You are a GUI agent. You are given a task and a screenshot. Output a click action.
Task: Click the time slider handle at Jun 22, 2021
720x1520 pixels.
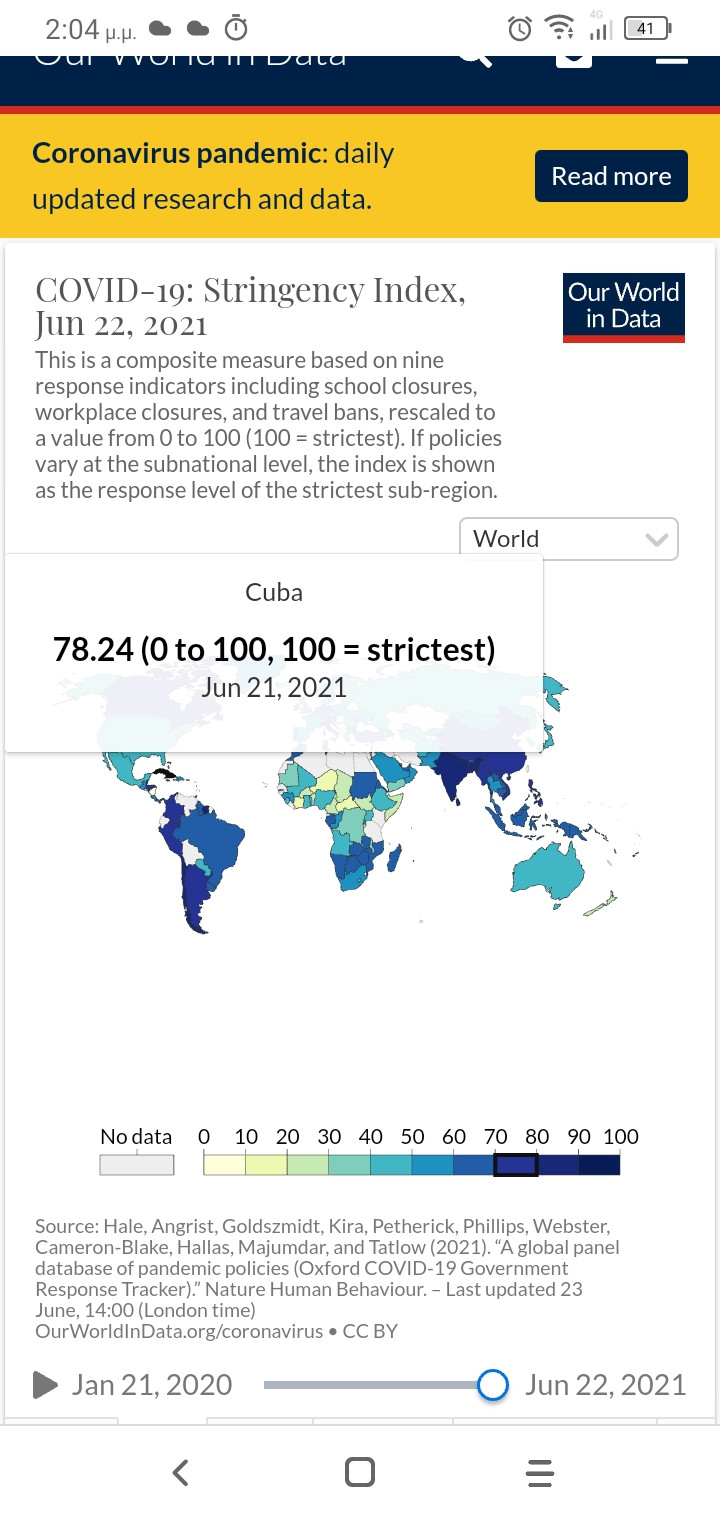pos(493,1385)
